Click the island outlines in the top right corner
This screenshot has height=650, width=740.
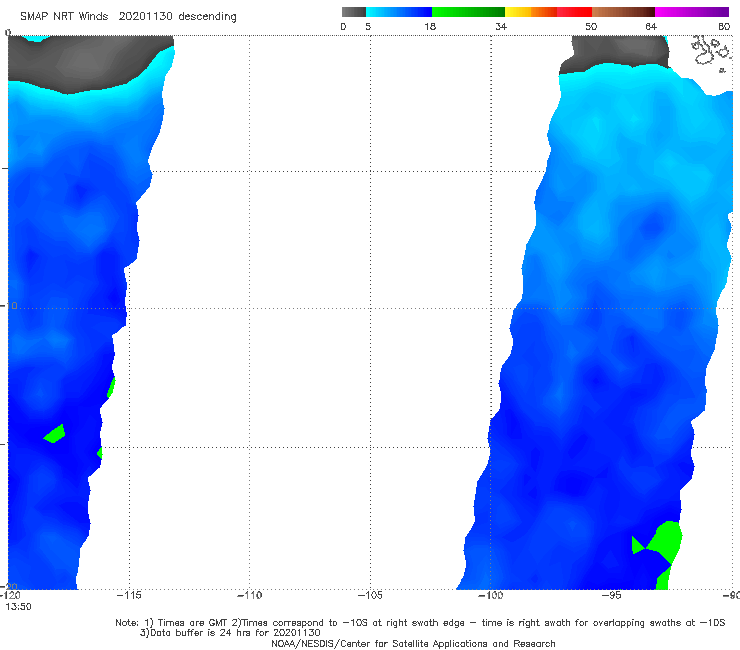click(x=710, y=53)
